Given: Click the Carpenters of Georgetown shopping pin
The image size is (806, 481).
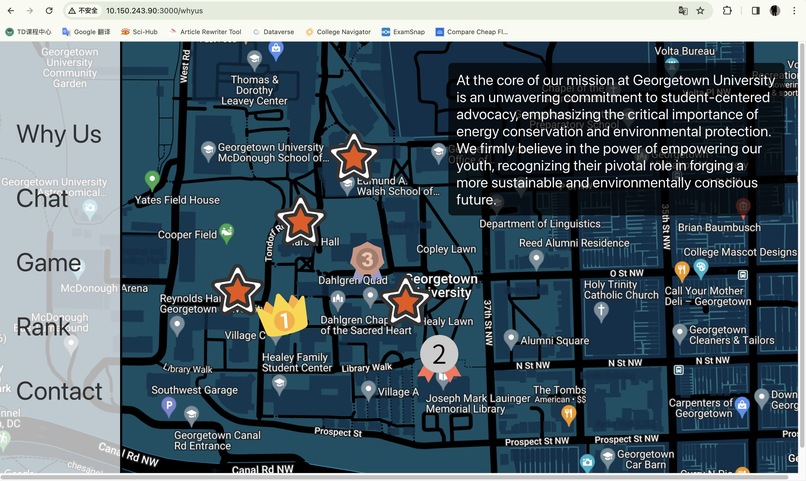Looking at the screenshot, I should click(741, 406).
